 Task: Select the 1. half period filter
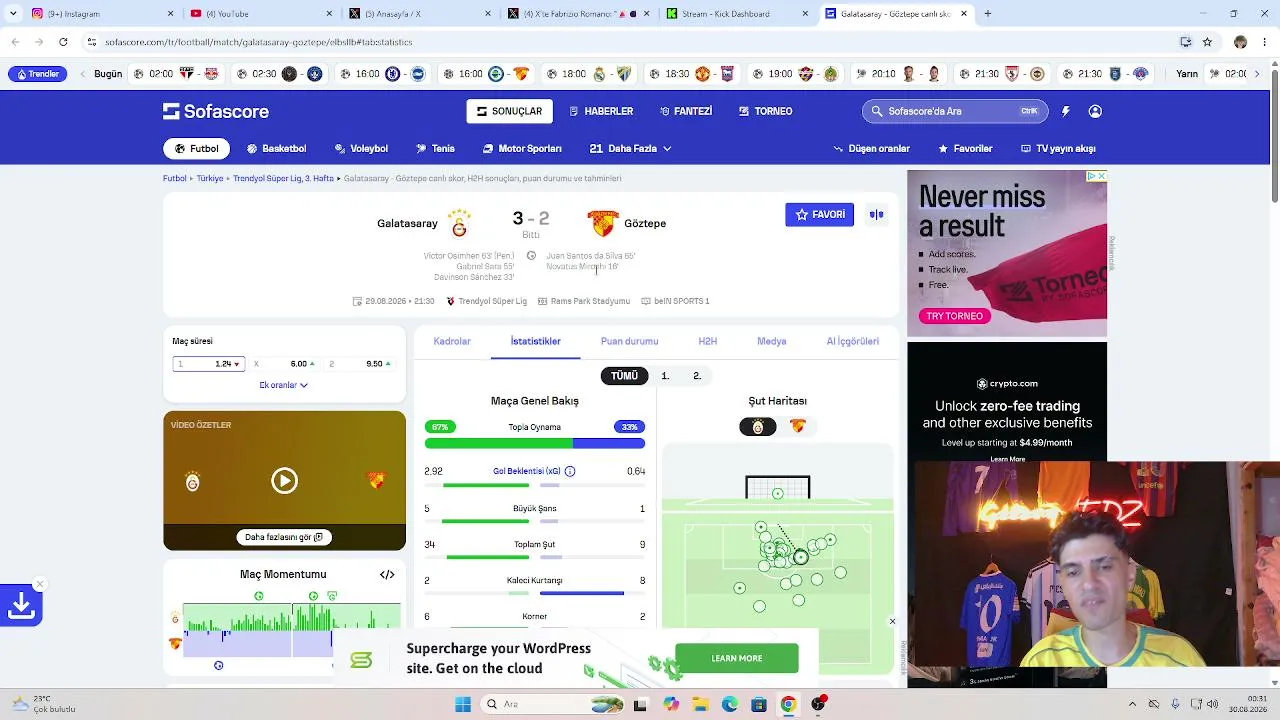coord(665,376)
